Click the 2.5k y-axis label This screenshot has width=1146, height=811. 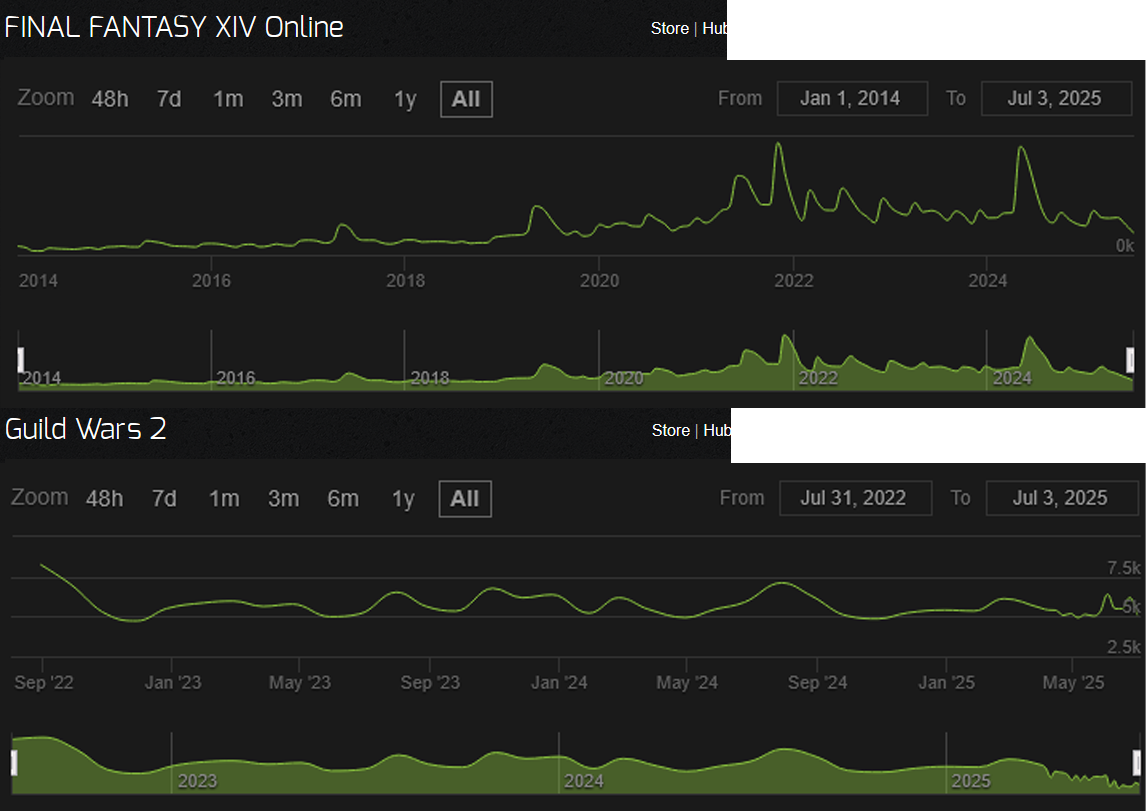[x=1123, y=647]
